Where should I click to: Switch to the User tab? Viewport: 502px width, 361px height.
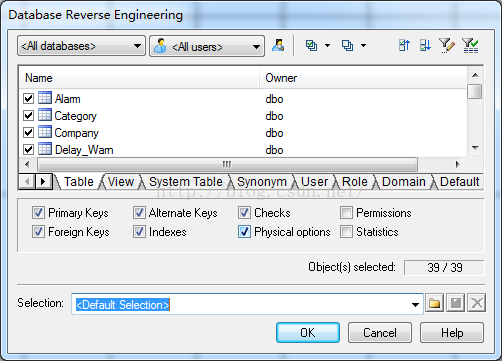314,182
